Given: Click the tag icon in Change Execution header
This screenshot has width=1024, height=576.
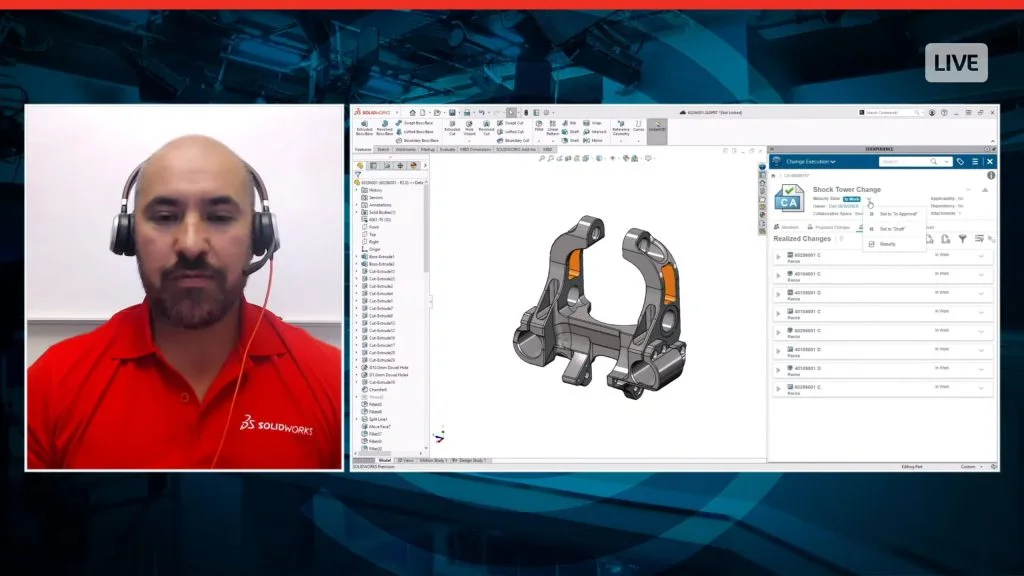Looking at the screenshot, I should pyautogui.click(x=960, y=161).
